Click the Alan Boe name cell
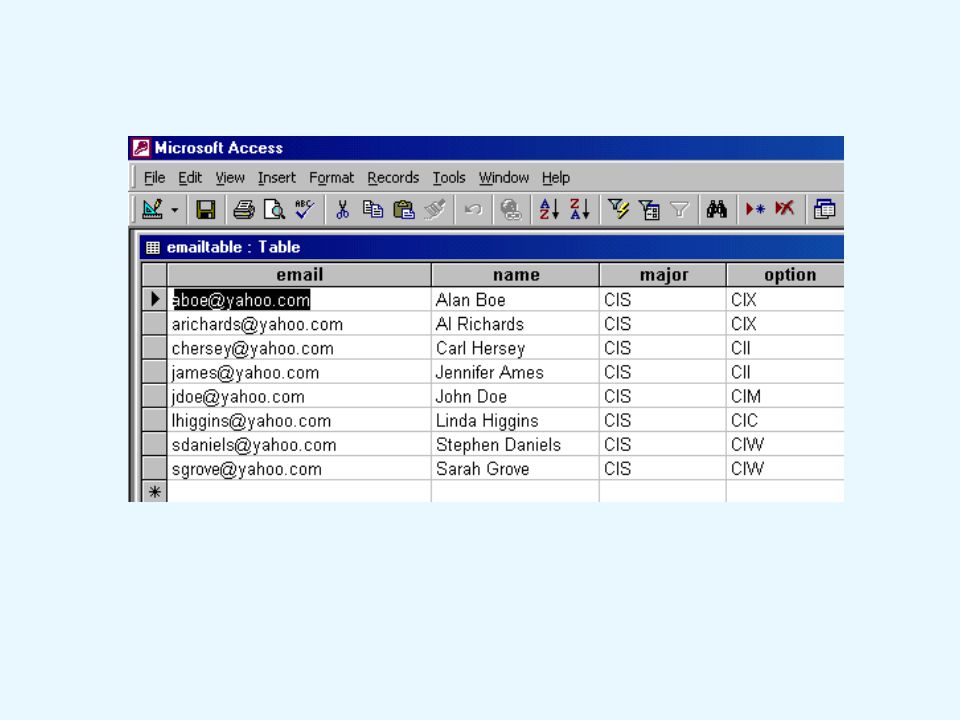 click(516, 299)
